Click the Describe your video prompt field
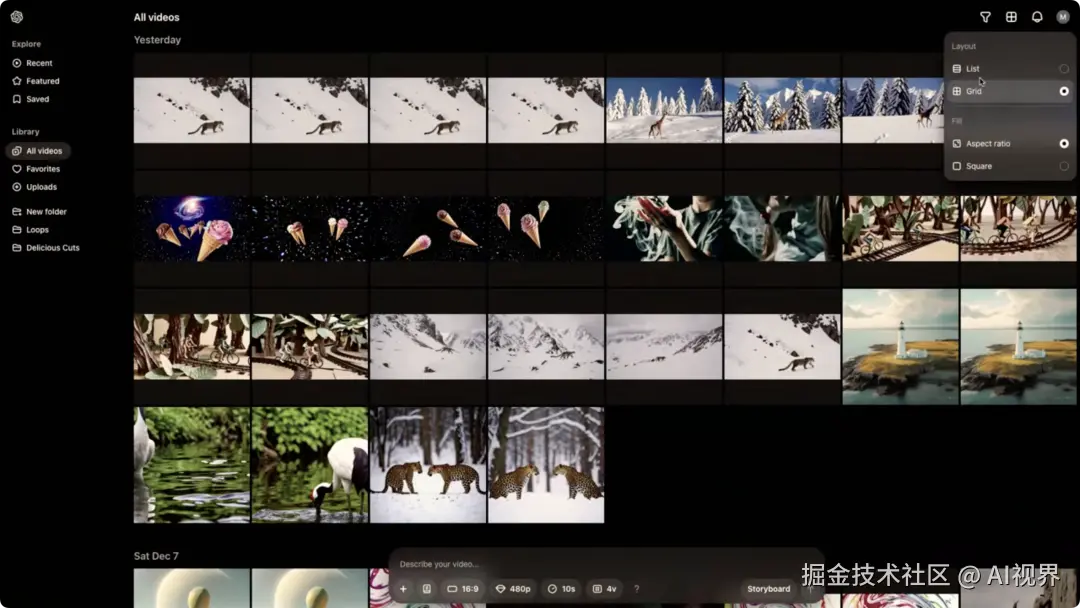This screenshot has height=608, width=1080. click(x=606, y=564)
